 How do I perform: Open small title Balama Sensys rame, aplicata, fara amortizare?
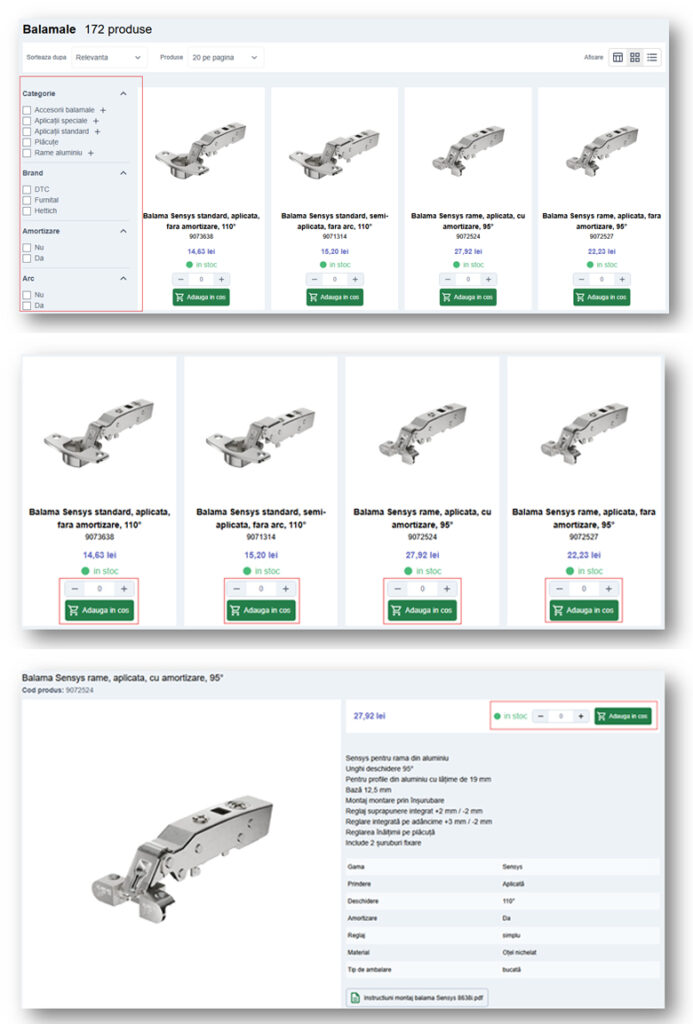click(x=602, y=221)
